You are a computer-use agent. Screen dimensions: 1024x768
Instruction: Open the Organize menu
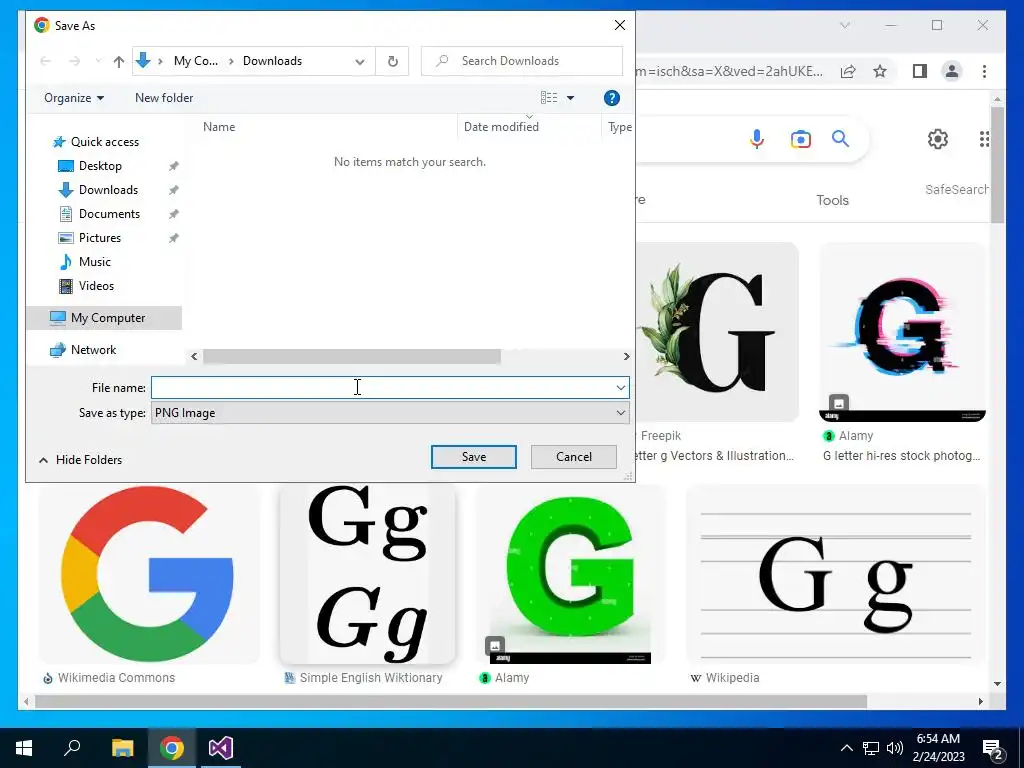tap(74, 98)
